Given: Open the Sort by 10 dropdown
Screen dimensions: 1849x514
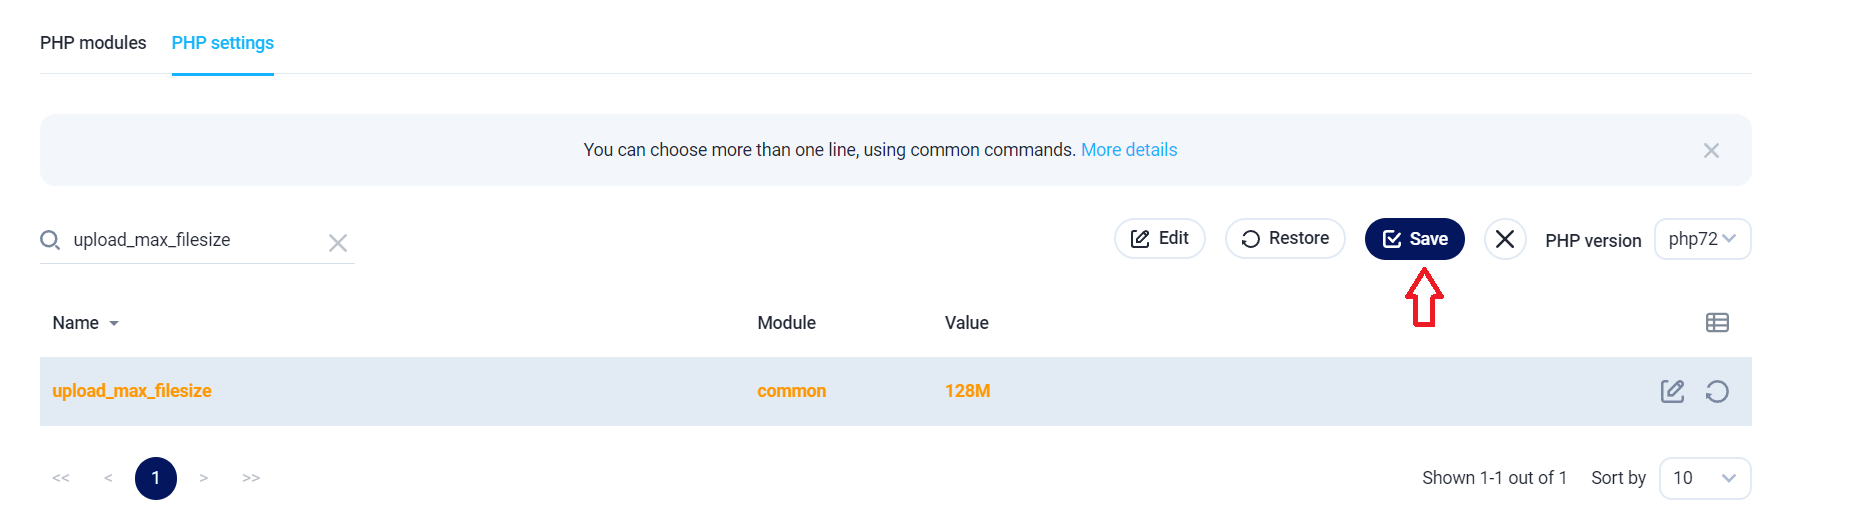Looking at the screenshot, I should 1704,478.
